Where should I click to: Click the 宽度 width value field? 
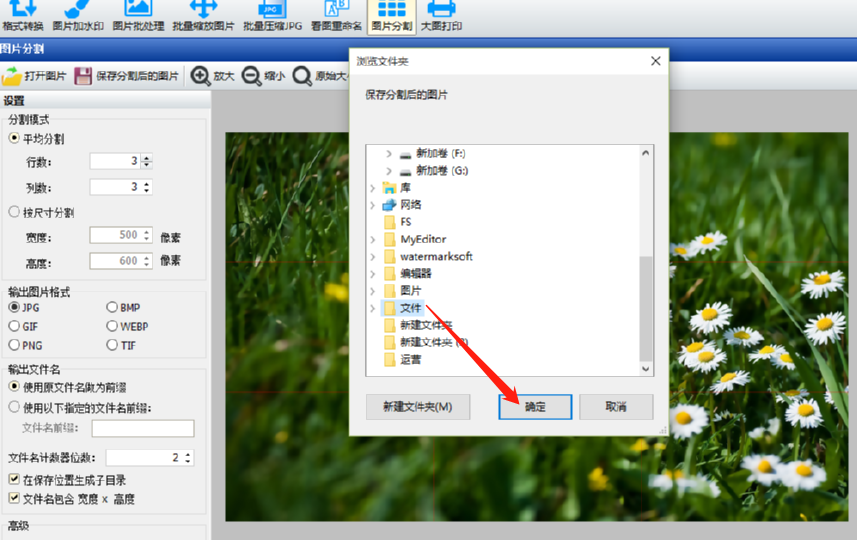click(121, 235)
